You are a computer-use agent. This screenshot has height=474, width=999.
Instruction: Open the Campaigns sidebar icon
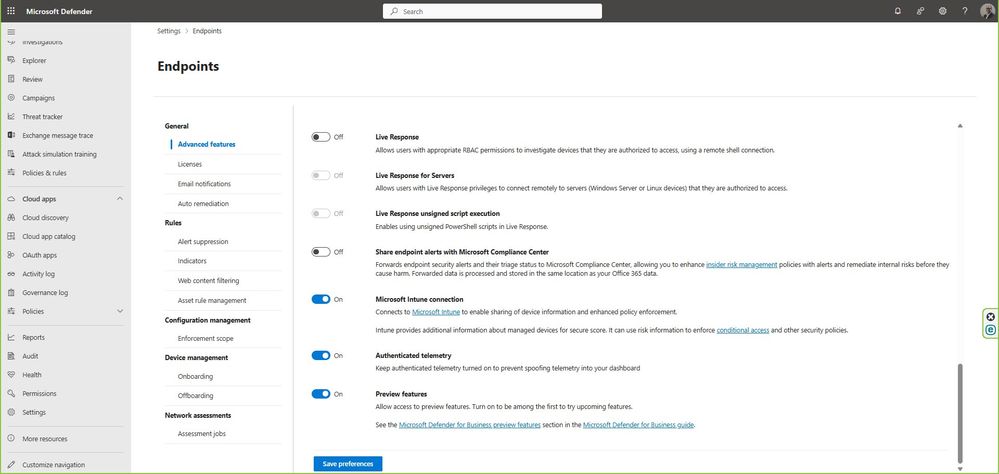click(x=11, y=98)
